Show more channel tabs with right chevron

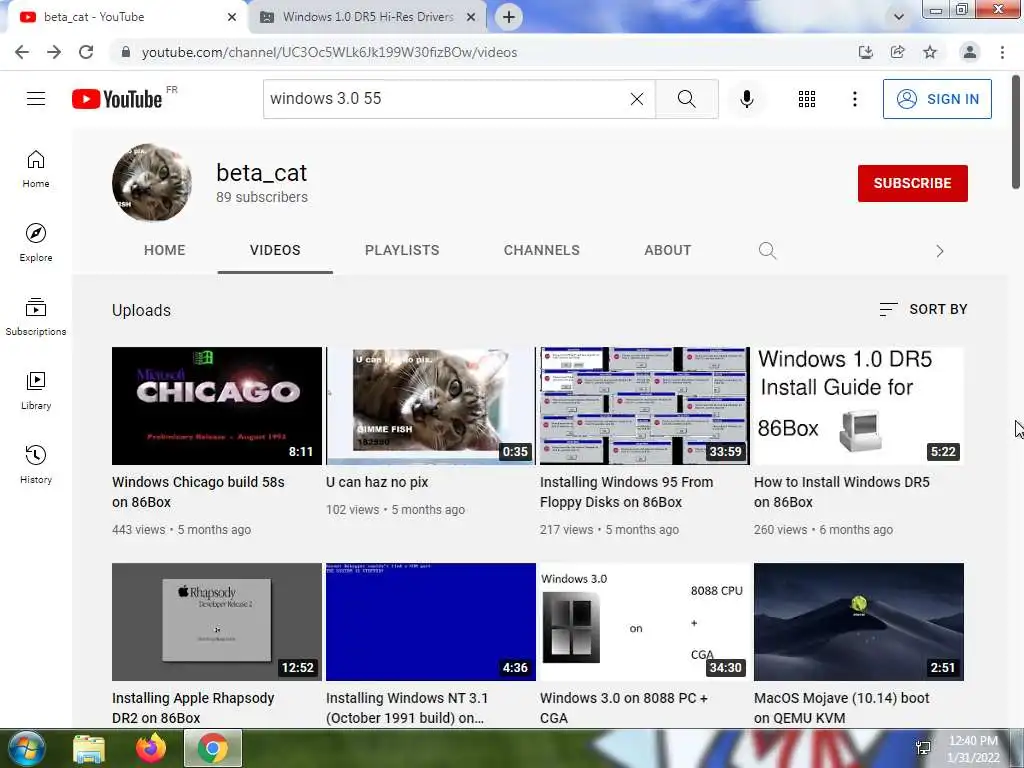pyautogui.click(x=940, y=251)
